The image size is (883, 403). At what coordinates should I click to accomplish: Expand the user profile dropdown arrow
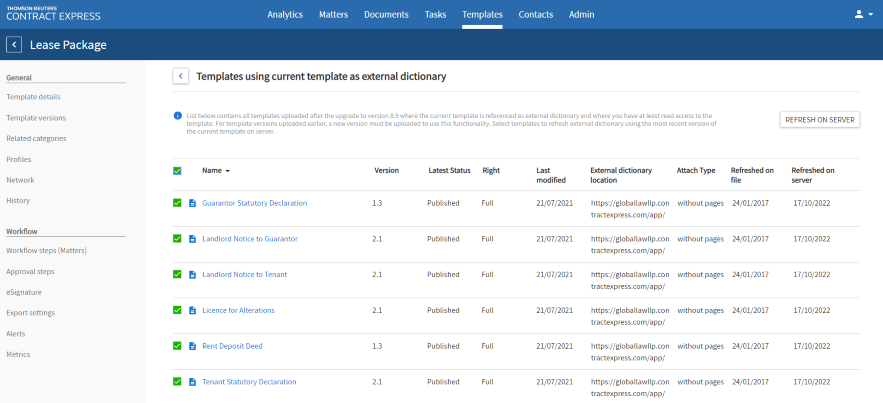871,15
